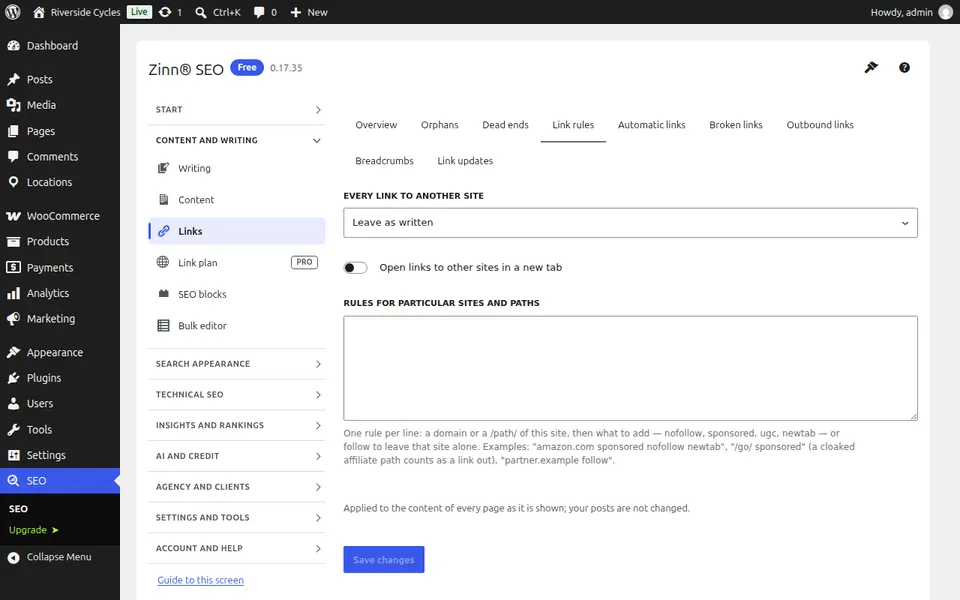Screen dimensions: 960x600
Task: Open the Breadcrumbs tab
Action: point(384,161)
